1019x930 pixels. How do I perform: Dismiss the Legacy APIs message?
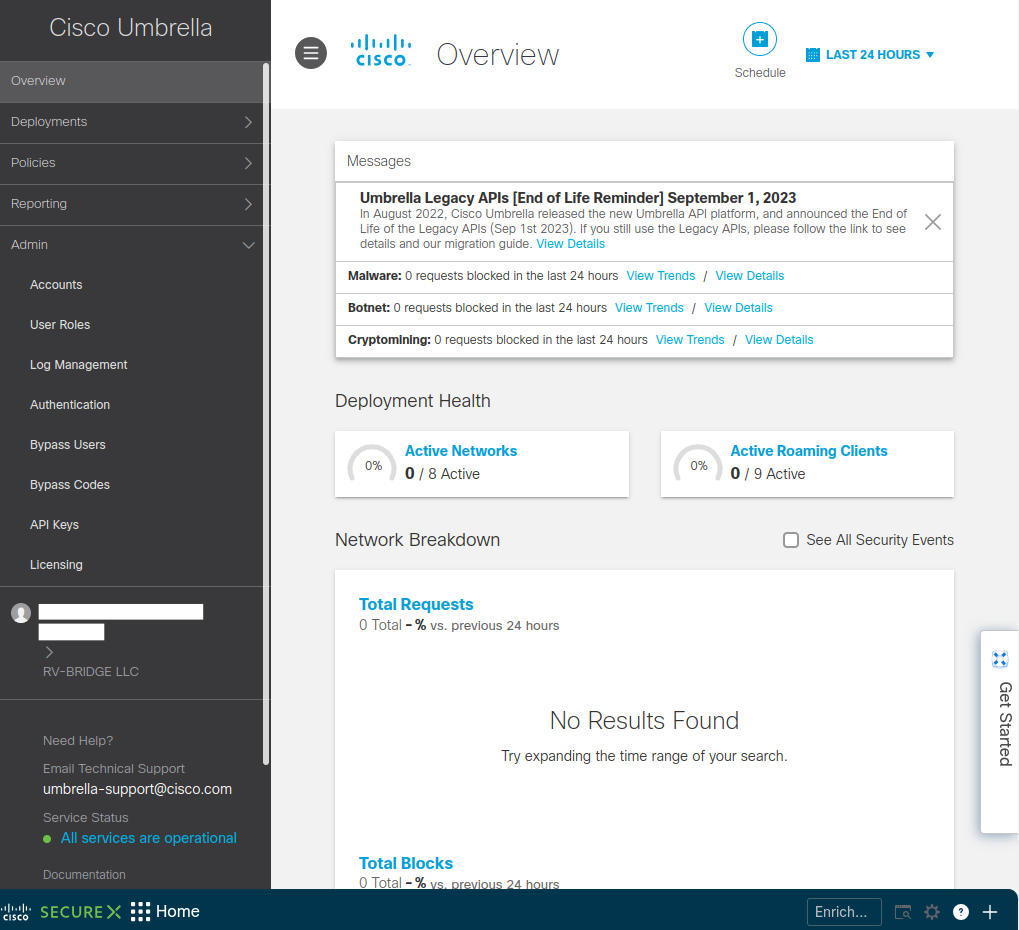click(x=932, y=222)
